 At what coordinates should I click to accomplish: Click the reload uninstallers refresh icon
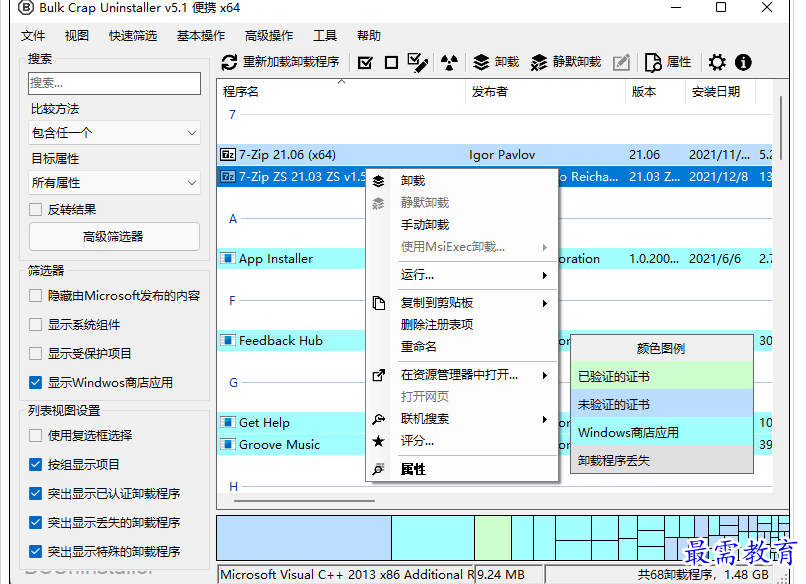229,62
